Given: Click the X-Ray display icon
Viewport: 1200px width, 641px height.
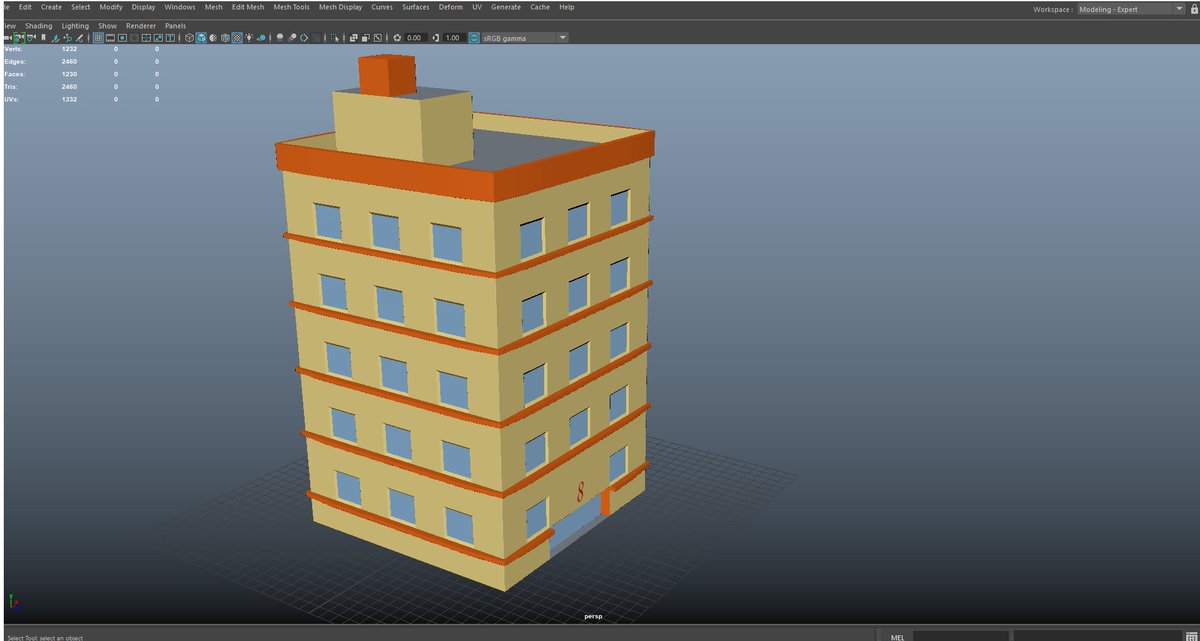Looking at the screenshot, I should click(353, 38).
